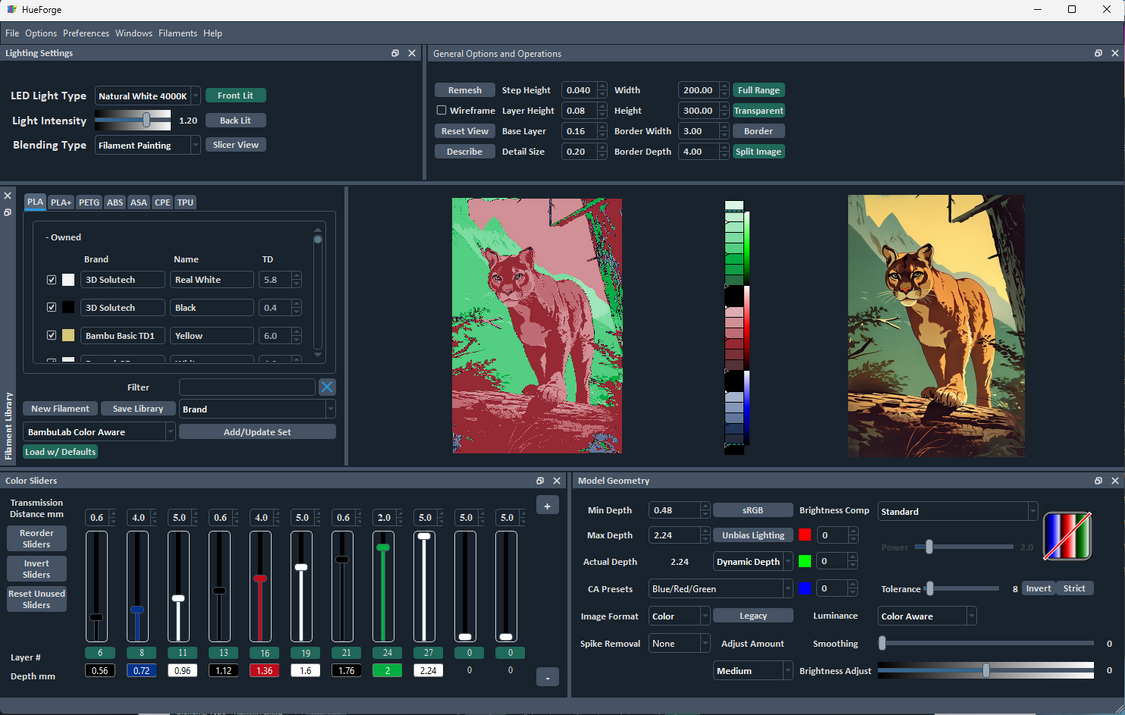Click the Remesh button
Screen dimensions: 1125x715
click(x=464, y=89)
